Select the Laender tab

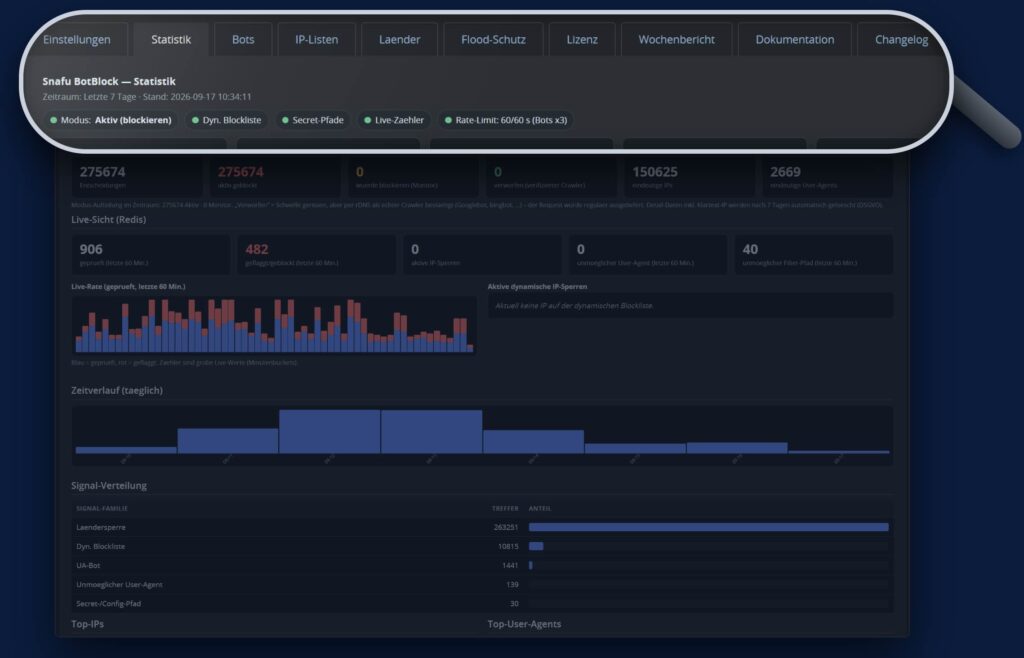tap(400, 40)
